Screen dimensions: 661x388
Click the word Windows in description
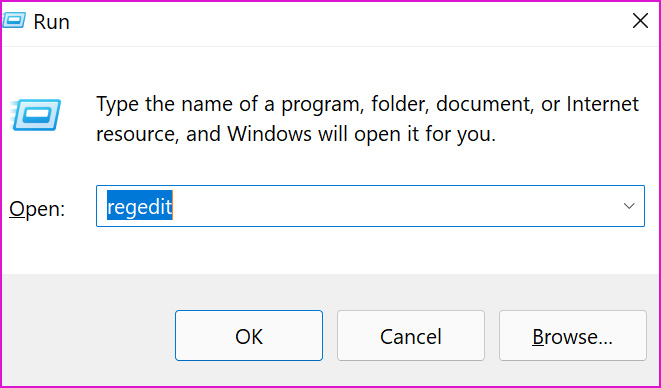[270, 135]
